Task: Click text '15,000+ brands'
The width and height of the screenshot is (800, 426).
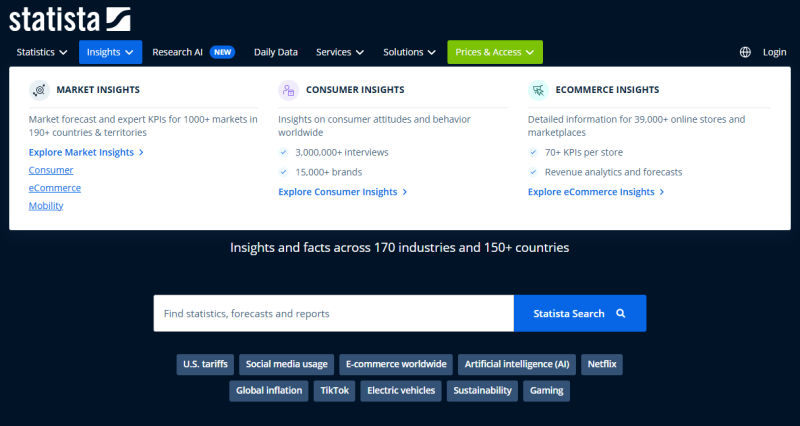Action: point(329,172)
